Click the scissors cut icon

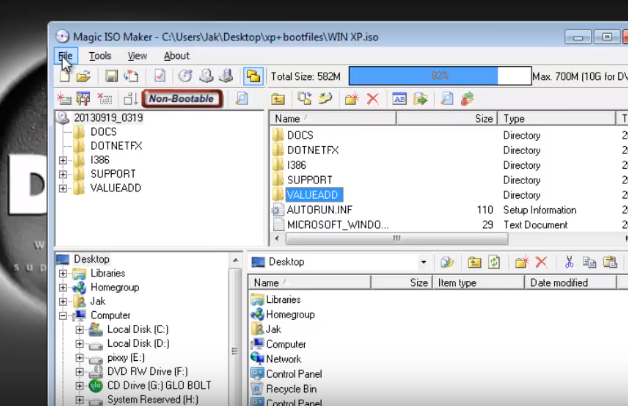(x=568, y=262)
